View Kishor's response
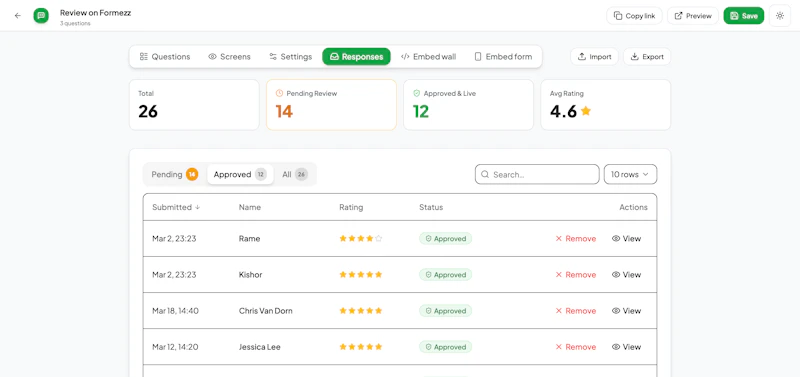The height and width of the screenshot is (377, 800). coord(626,274)
